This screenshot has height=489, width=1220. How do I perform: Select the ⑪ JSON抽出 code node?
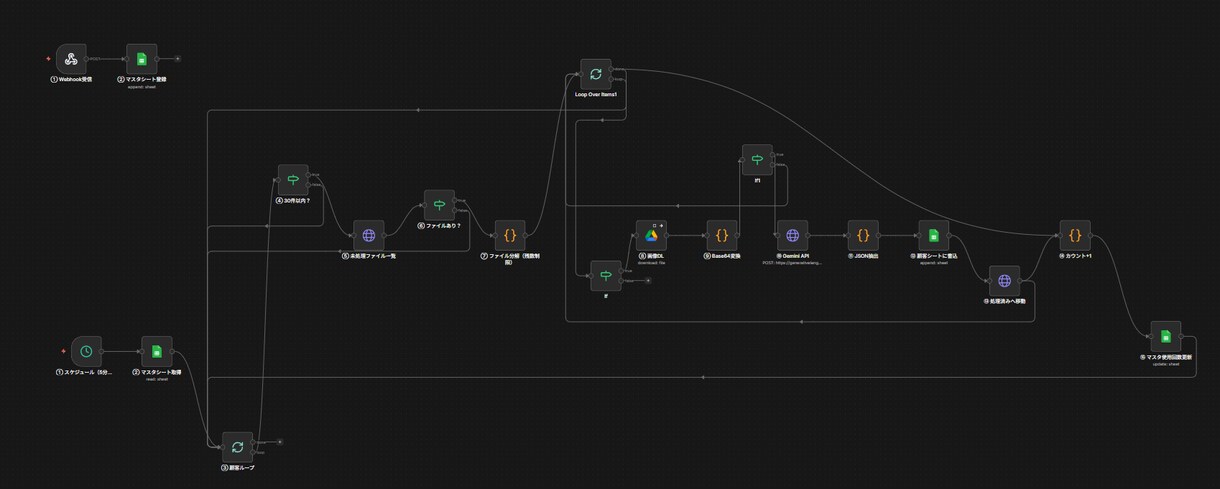863,236
